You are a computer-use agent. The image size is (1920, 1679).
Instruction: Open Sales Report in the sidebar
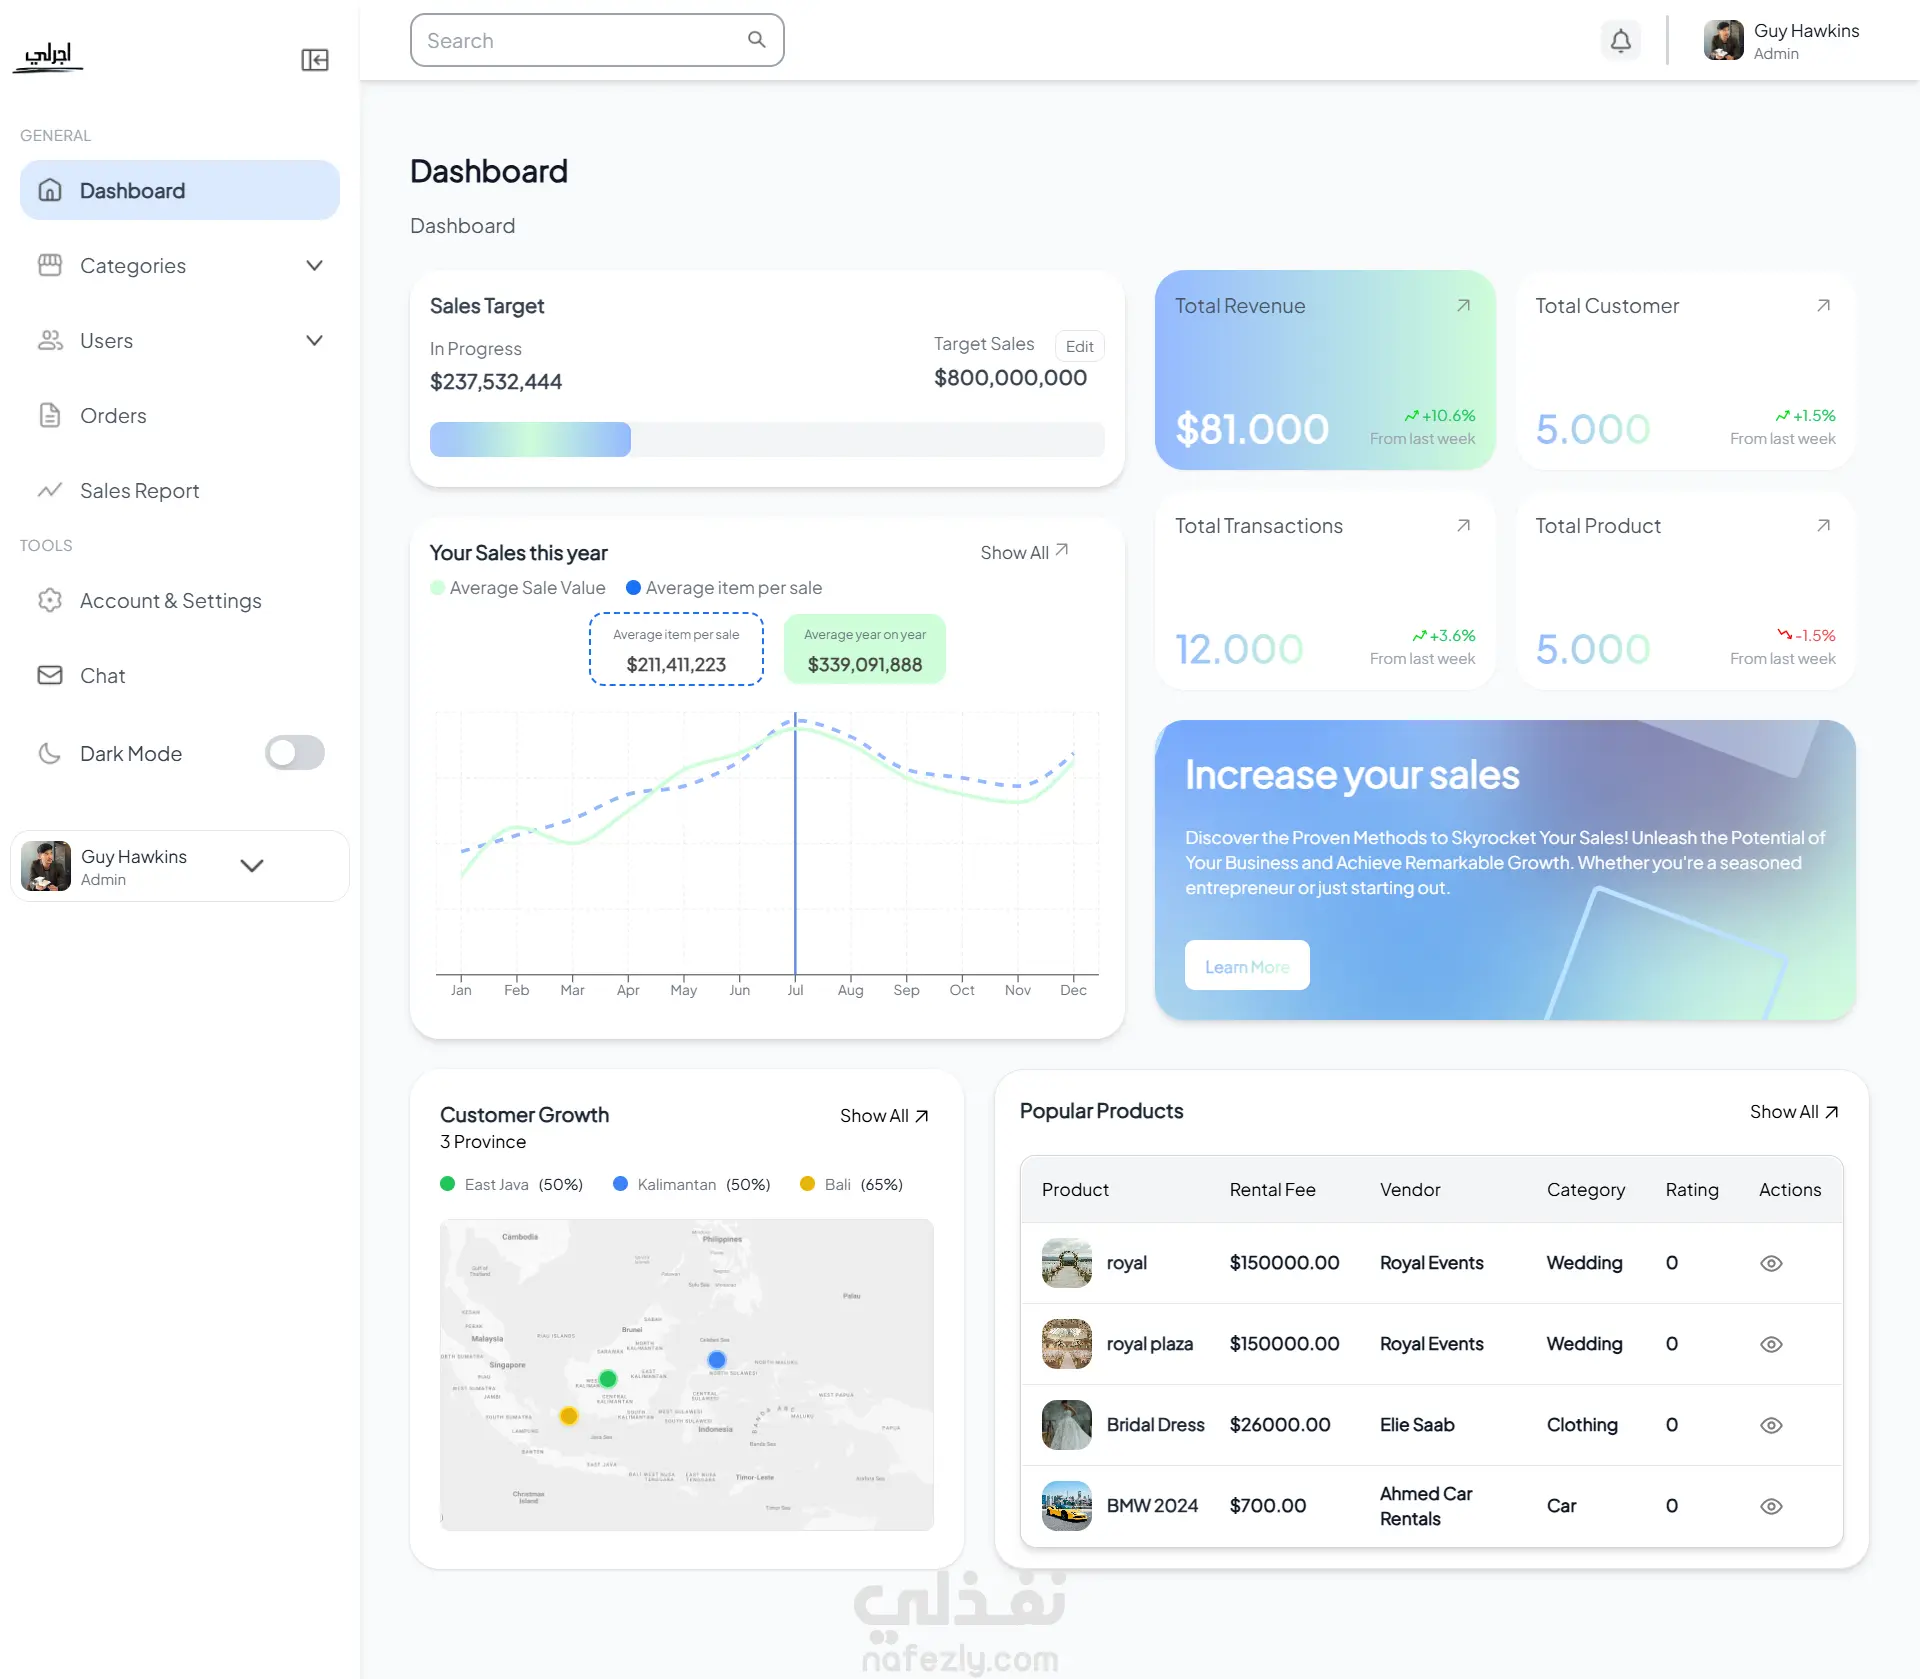139,491
